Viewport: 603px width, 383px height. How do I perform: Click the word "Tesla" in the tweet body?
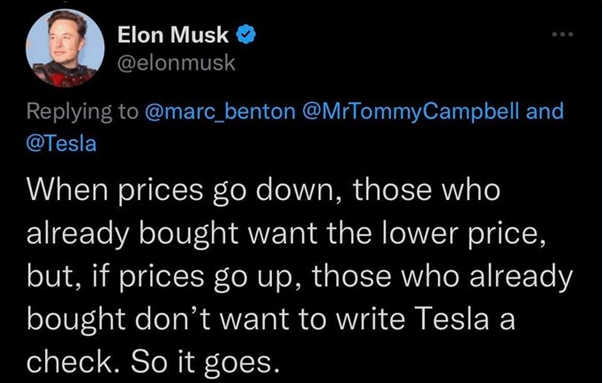(453, 319)
